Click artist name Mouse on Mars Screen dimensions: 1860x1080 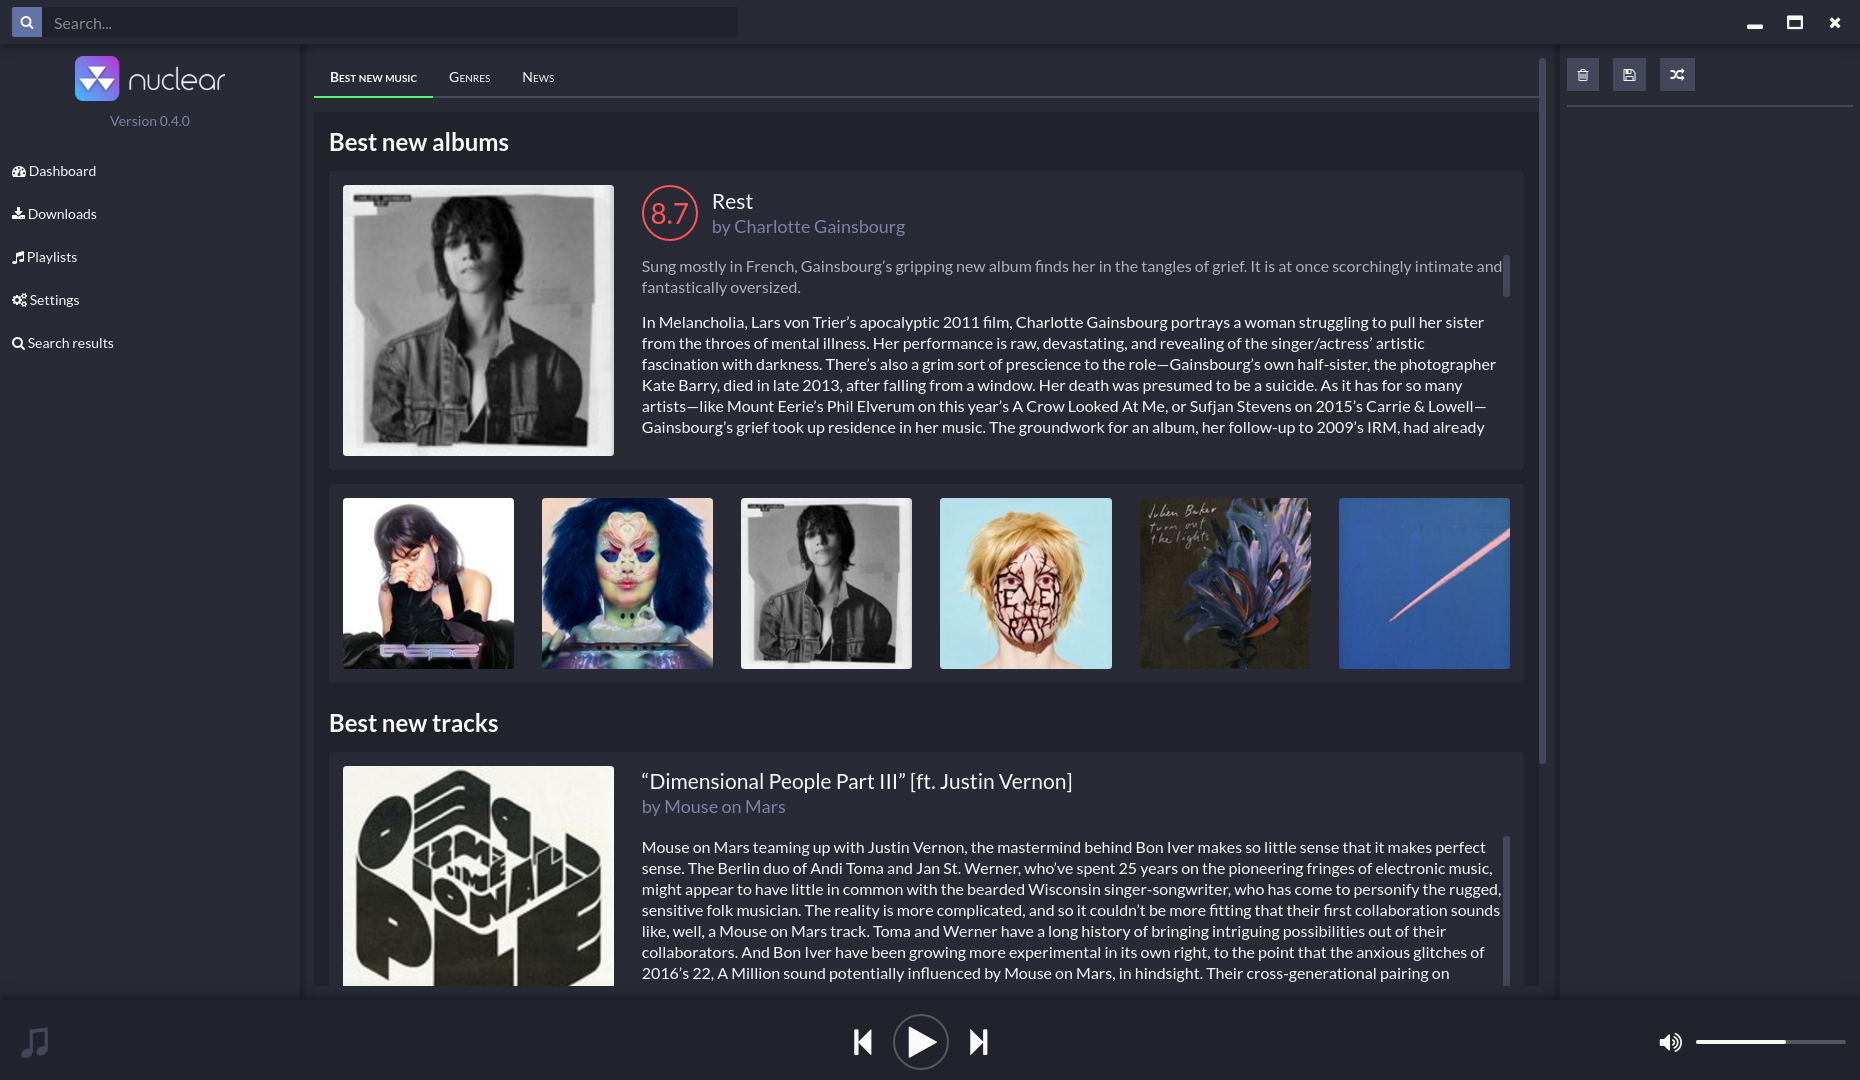click(x=725, y=806)
